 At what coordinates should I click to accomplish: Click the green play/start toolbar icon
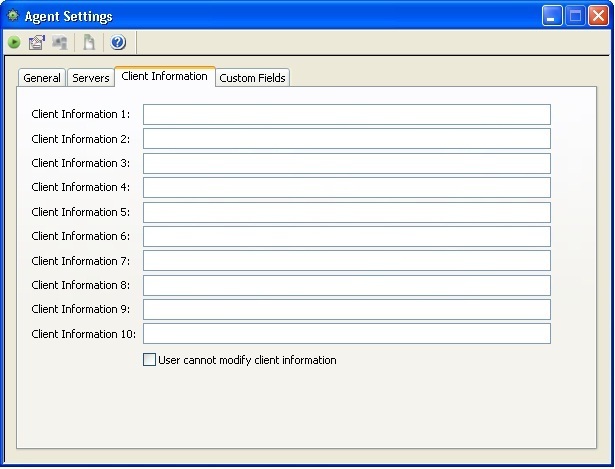coord(15,42)
